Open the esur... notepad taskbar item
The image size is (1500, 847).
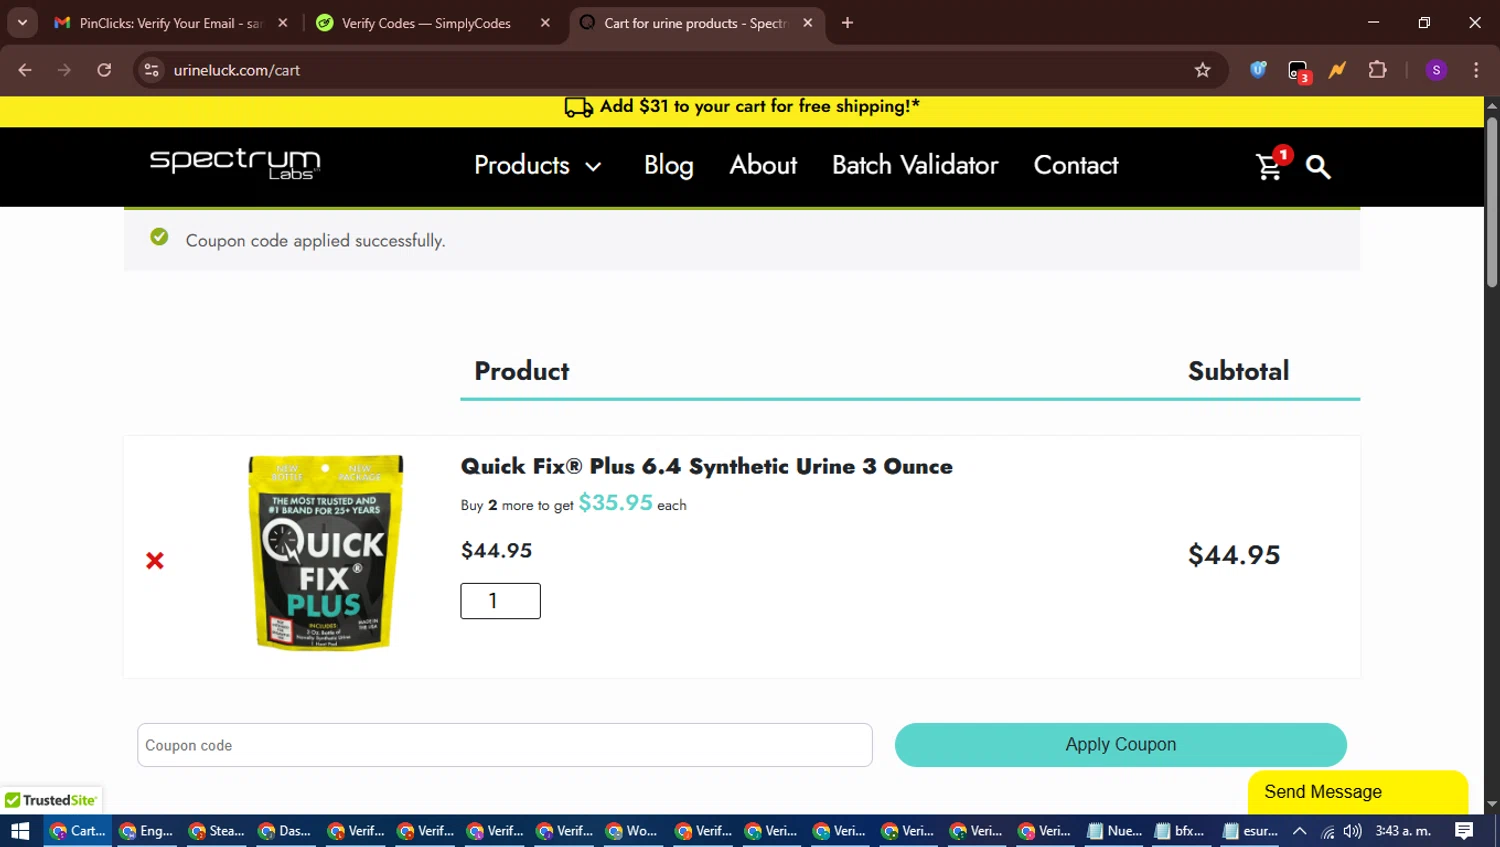pos(1250,831)
